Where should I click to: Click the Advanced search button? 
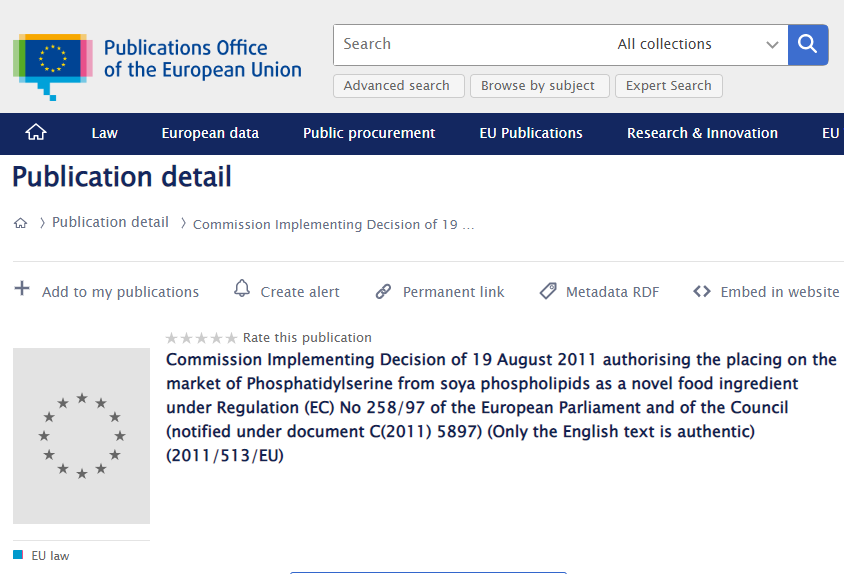pyautogui.click(x=398, y=86)
